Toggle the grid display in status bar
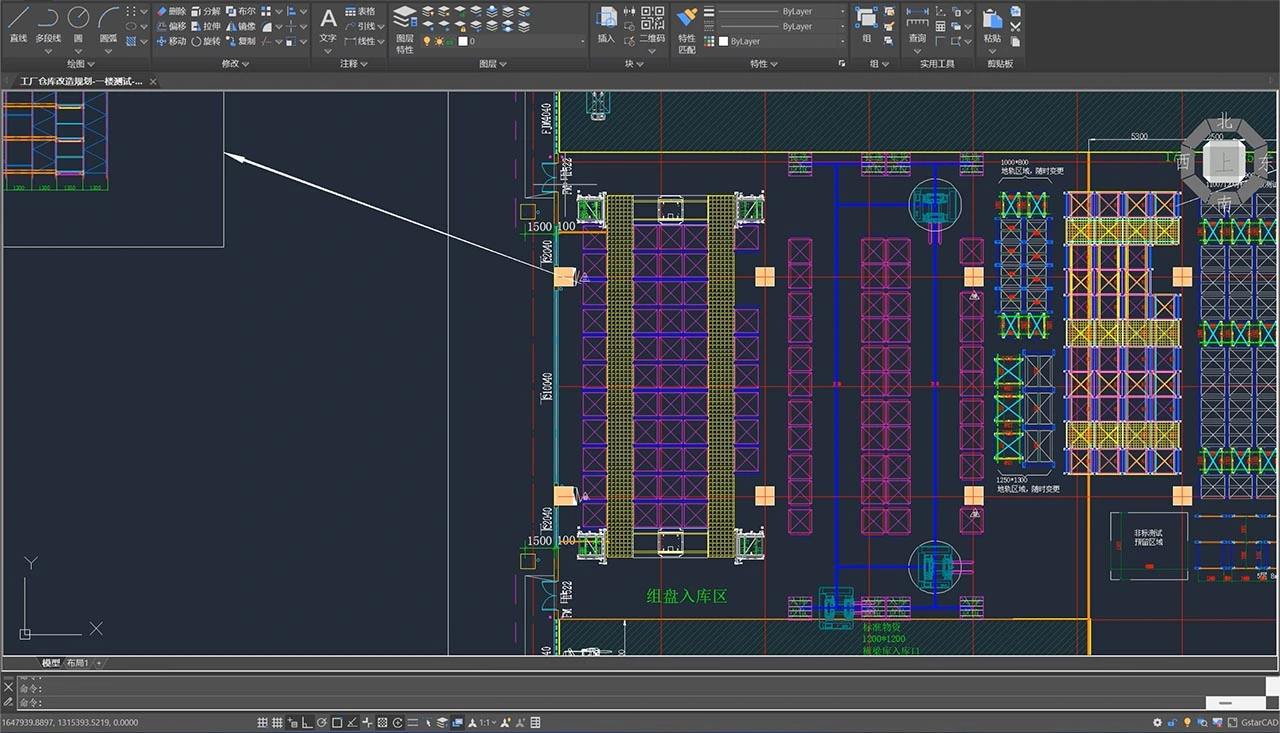The image size is (1280, 733). coord(263,722)
